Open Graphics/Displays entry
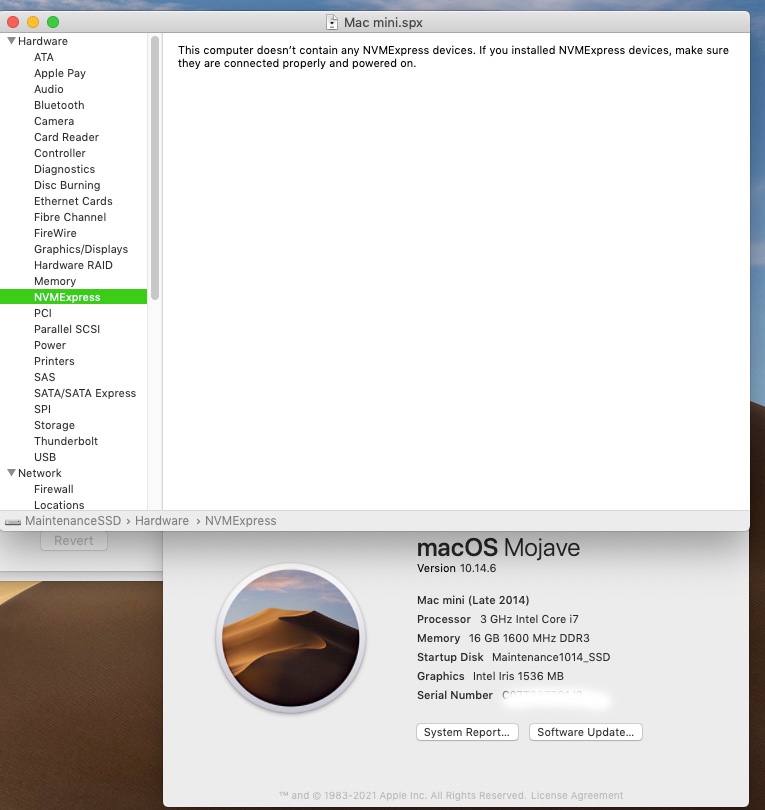This screenshot has width=765, height=810. [x=81, y=249]
